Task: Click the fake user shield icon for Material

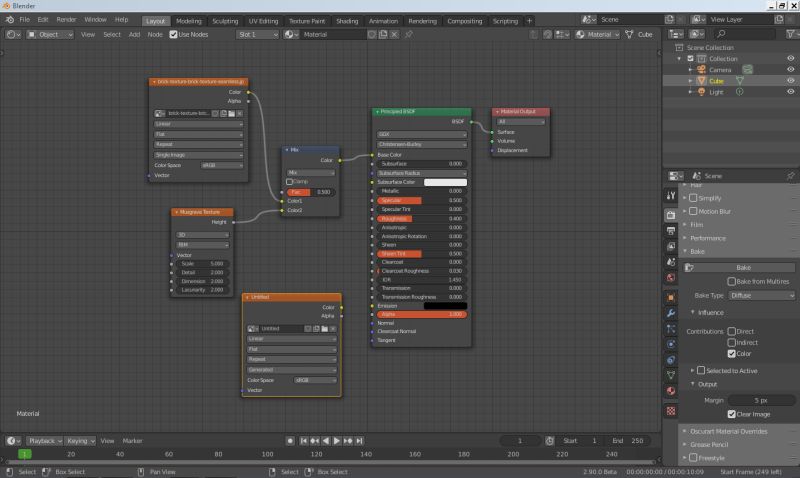Action: coord(372,35)
